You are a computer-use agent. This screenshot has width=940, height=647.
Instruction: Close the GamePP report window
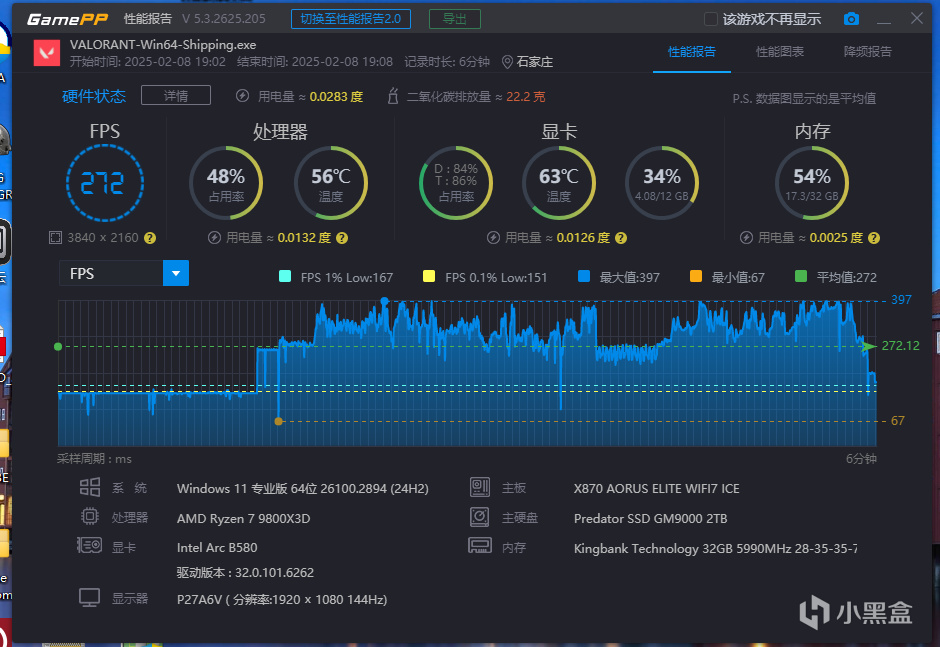[x=917, y=18]
